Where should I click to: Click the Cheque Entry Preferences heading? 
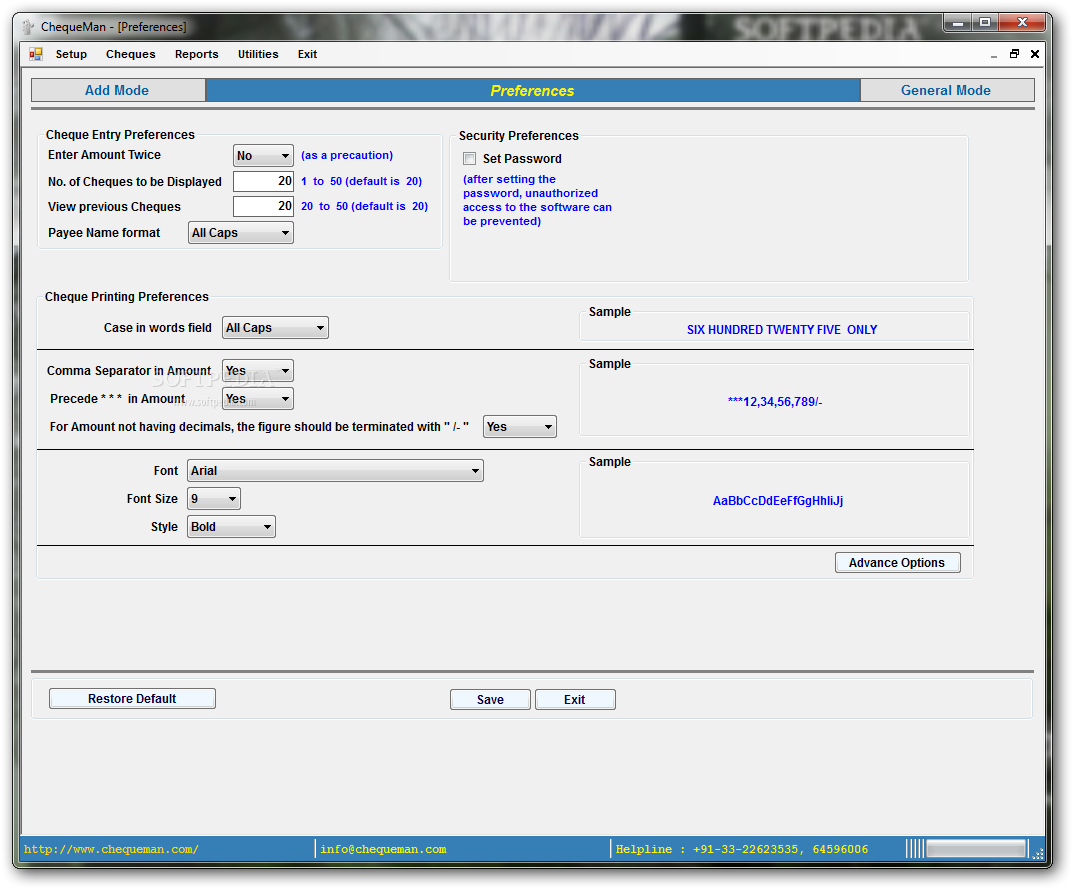[120, 135]
